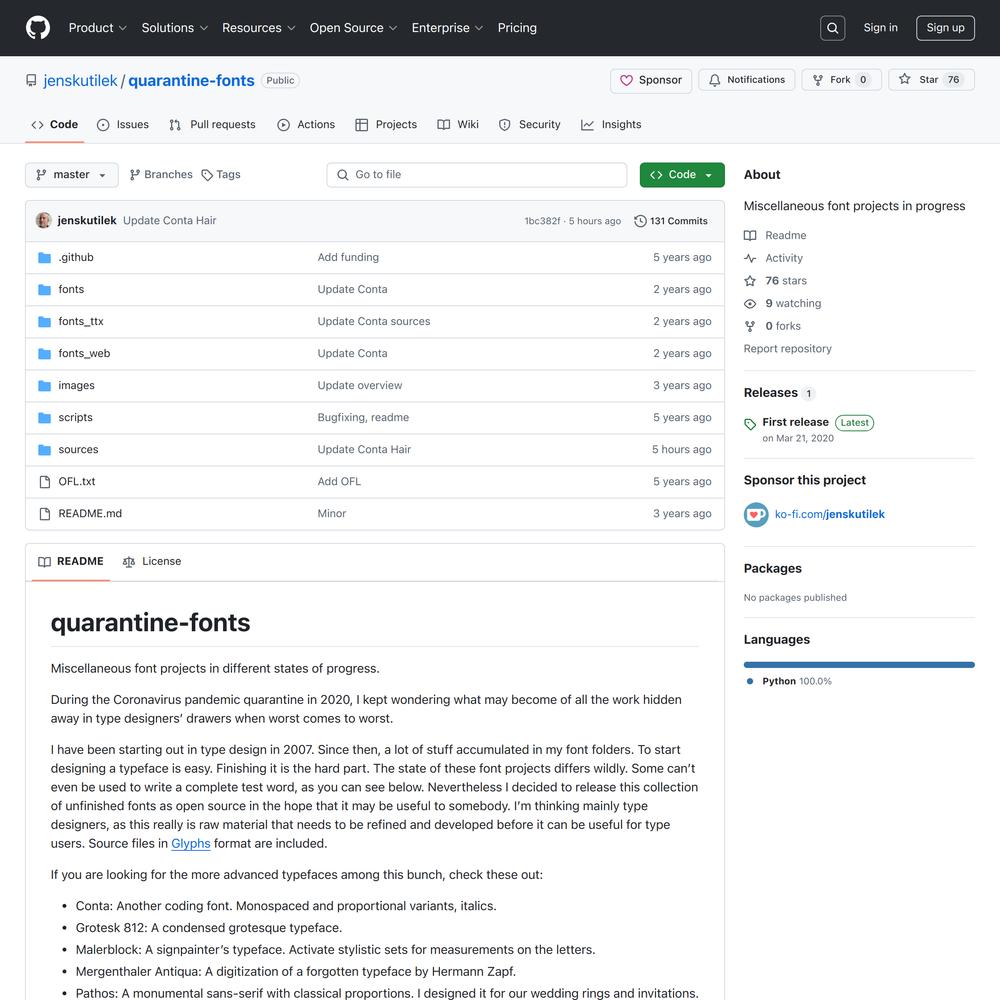Open the Pricing page
1000x1000 pixels.
[x=517, y=28]
